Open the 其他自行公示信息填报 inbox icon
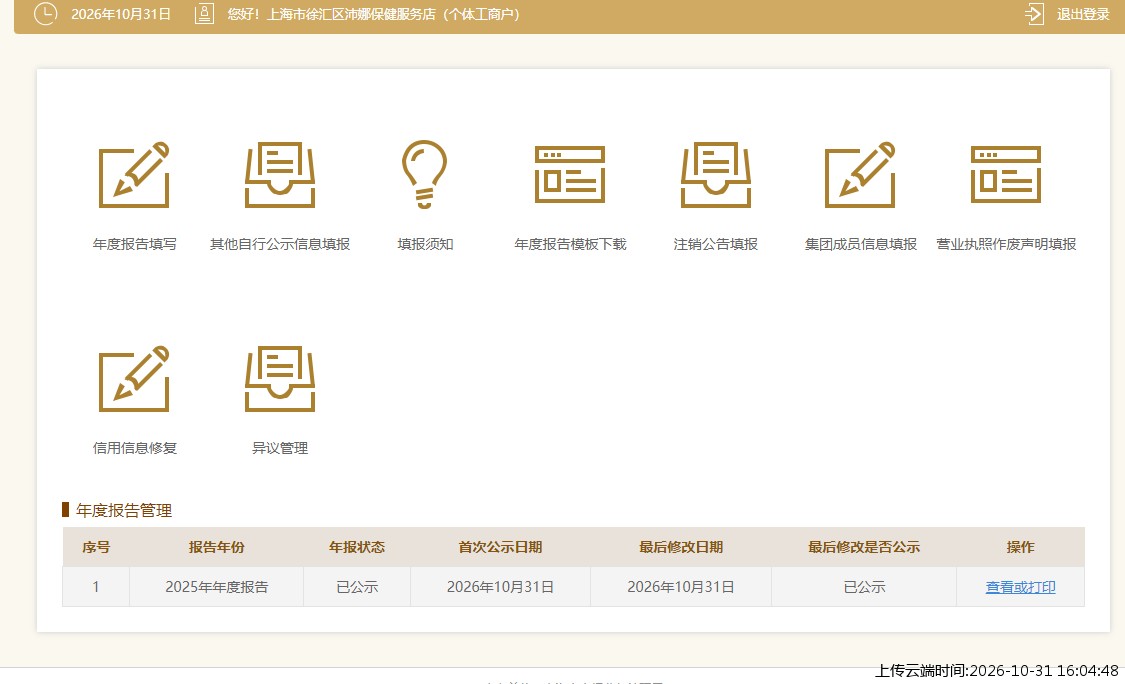The image size is (1125, 684). [280, 174]
